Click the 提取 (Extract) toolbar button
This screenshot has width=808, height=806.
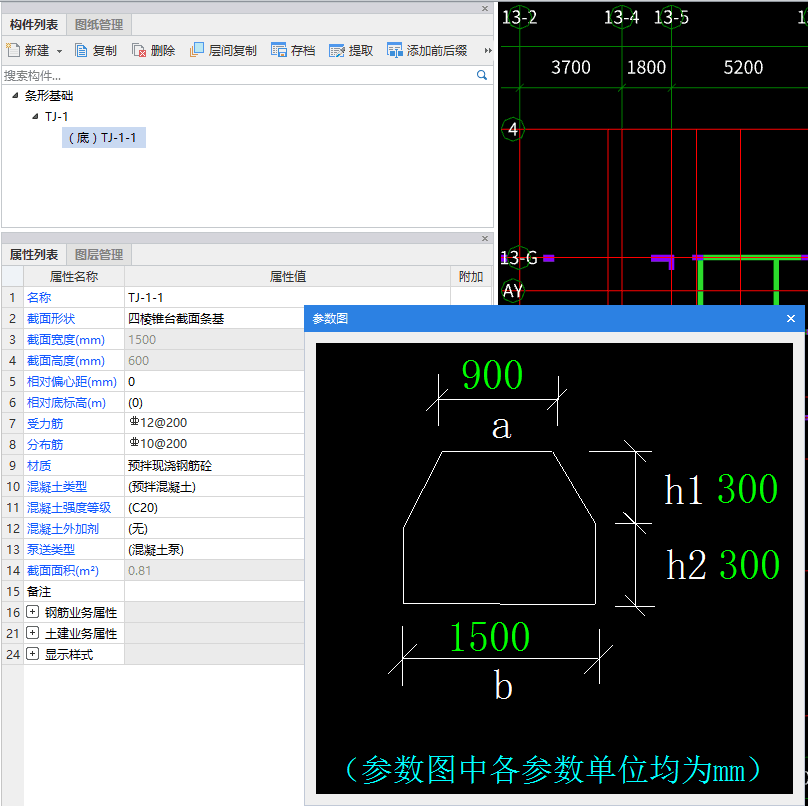click(351, 51)
